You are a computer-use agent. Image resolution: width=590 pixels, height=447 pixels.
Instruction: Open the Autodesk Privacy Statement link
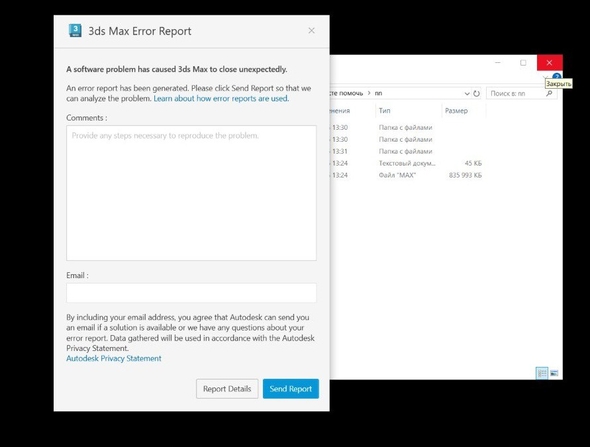tap(114, 359)
